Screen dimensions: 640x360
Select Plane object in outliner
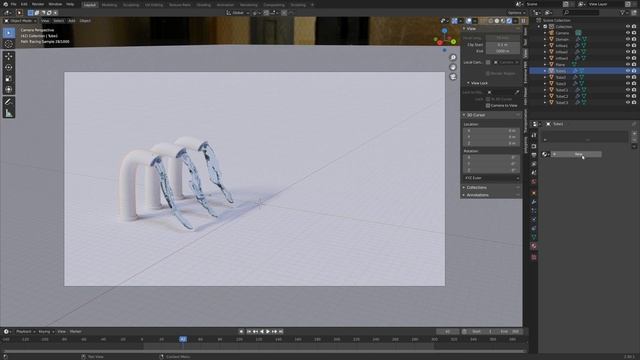click(560, 64)
